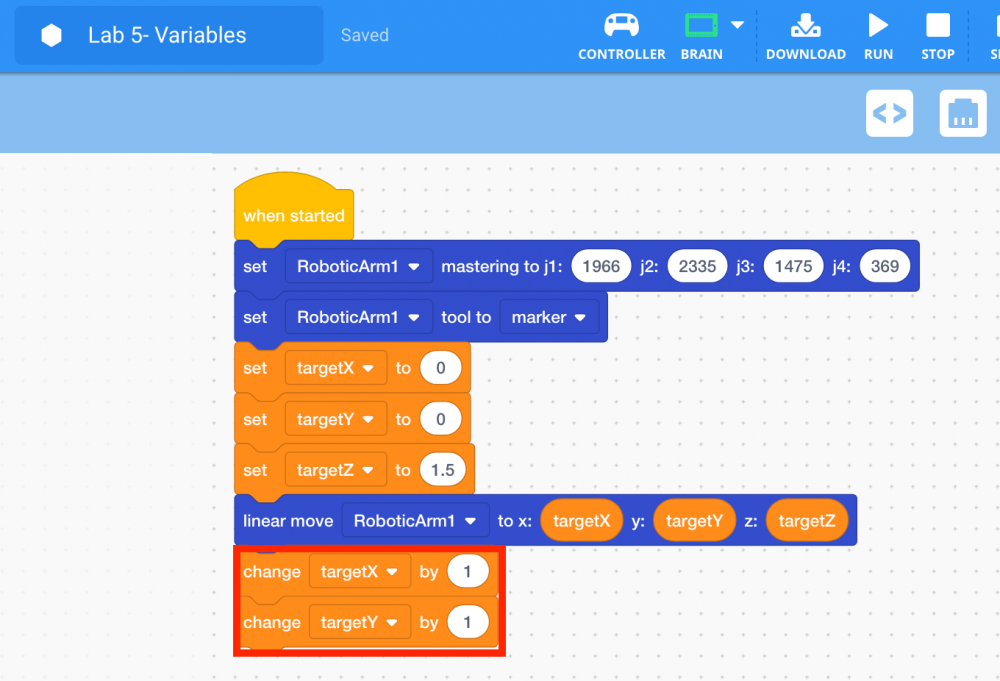The image size is (1000, 681).
Task: Click the 'when started' hat block
Action: (x=293, y=213)
